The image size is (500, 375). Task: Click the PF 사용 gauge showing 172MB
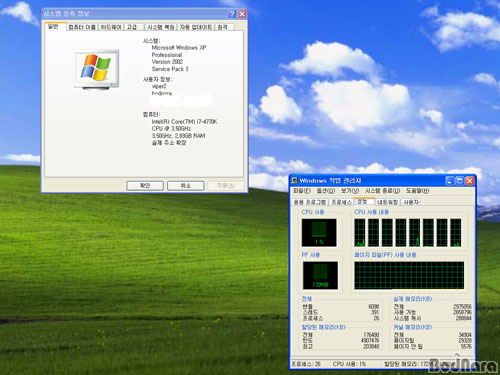click(x=320, y=275)
